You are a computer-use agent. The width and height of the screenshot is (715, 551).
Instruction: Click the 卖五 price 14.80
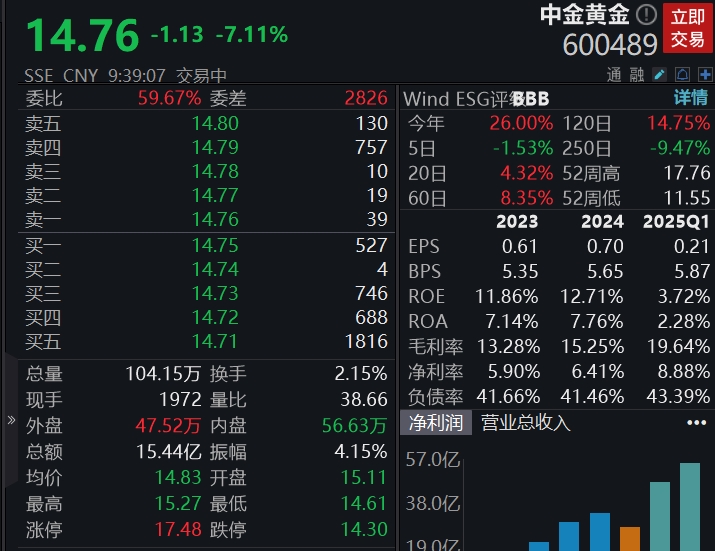click(215, 124)
